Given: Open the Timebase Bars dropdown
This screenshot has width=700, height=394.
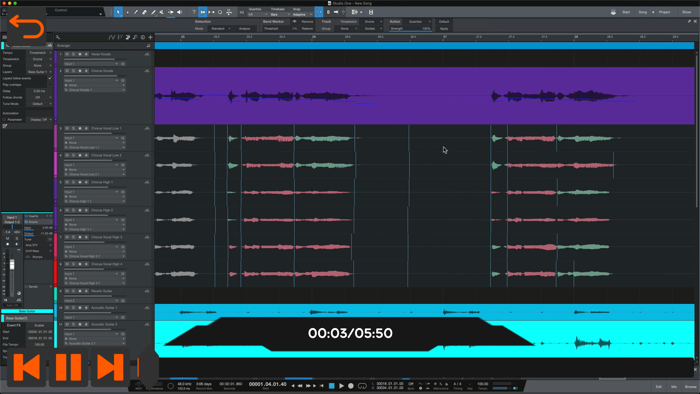Looking at the screenshot, I should click(x=280, y=14).
